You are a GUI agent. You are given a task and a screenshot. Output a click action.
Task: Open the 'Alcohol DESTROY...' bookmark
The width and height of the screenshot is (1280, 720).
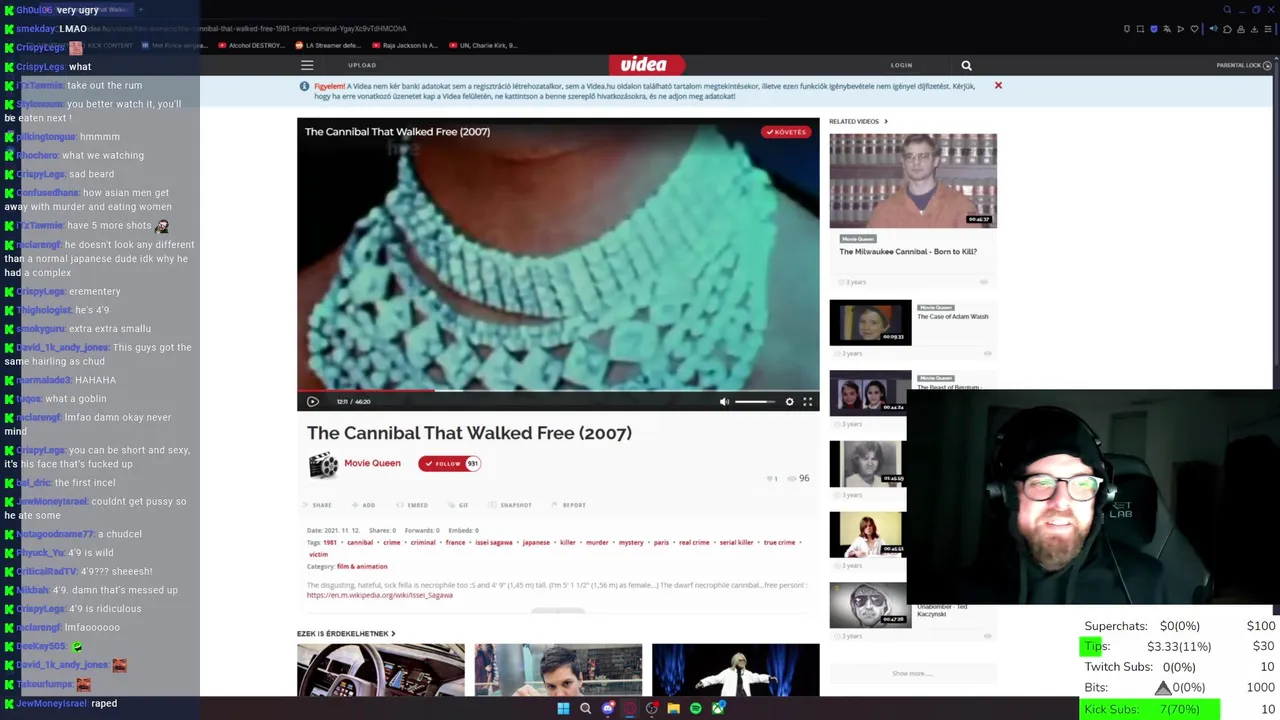tap(250, 45)
